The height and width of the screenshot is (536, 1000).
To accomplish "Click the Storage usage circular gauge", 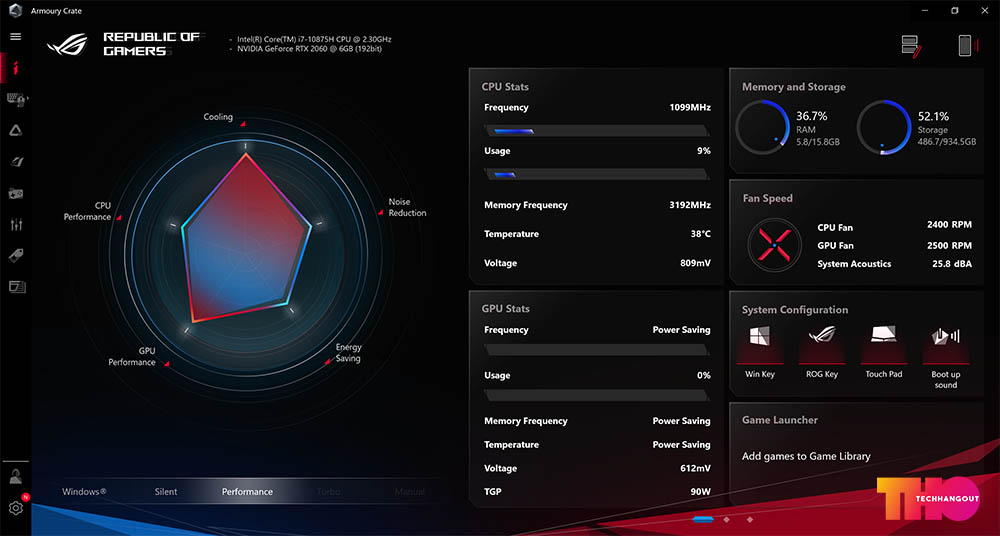I will tap(884, 127).
